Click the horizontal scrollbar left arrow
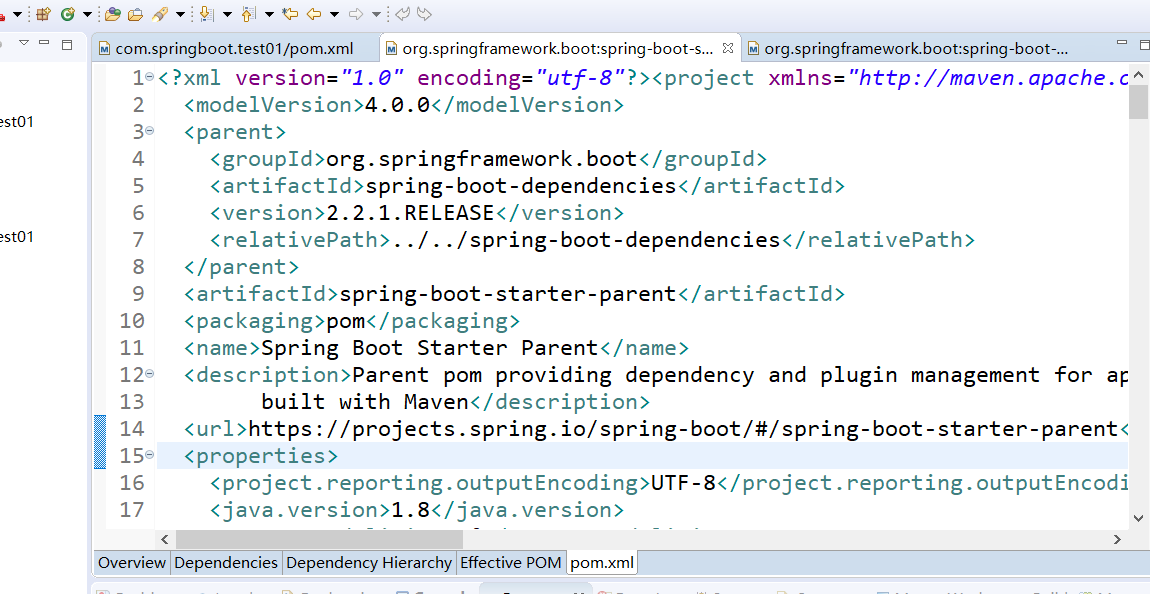 click(165, 539)
